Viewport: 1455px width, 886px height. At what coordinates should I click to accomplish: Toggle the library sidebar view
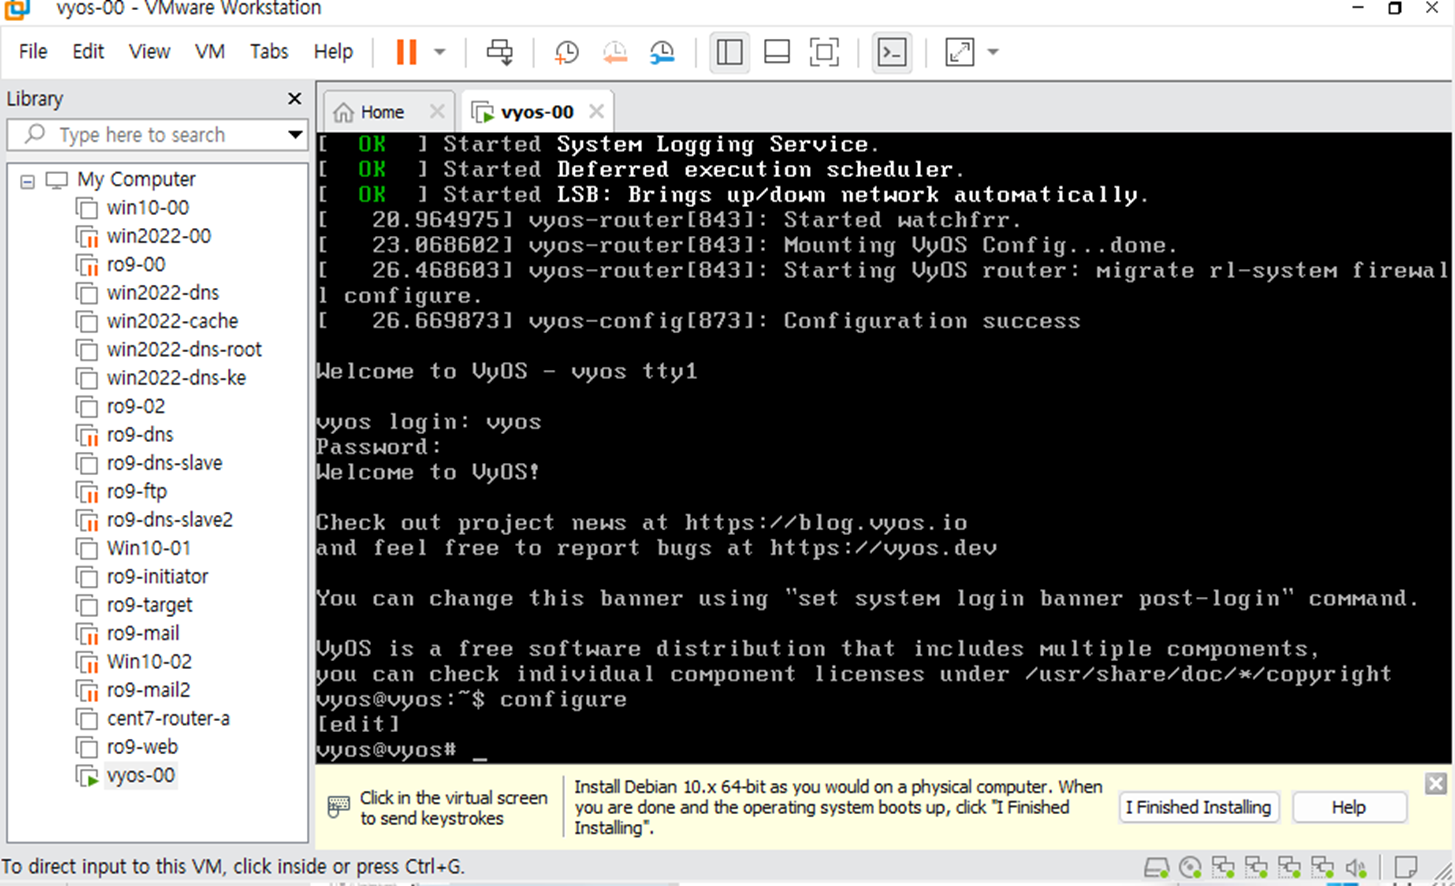click(x=730, y=52)
